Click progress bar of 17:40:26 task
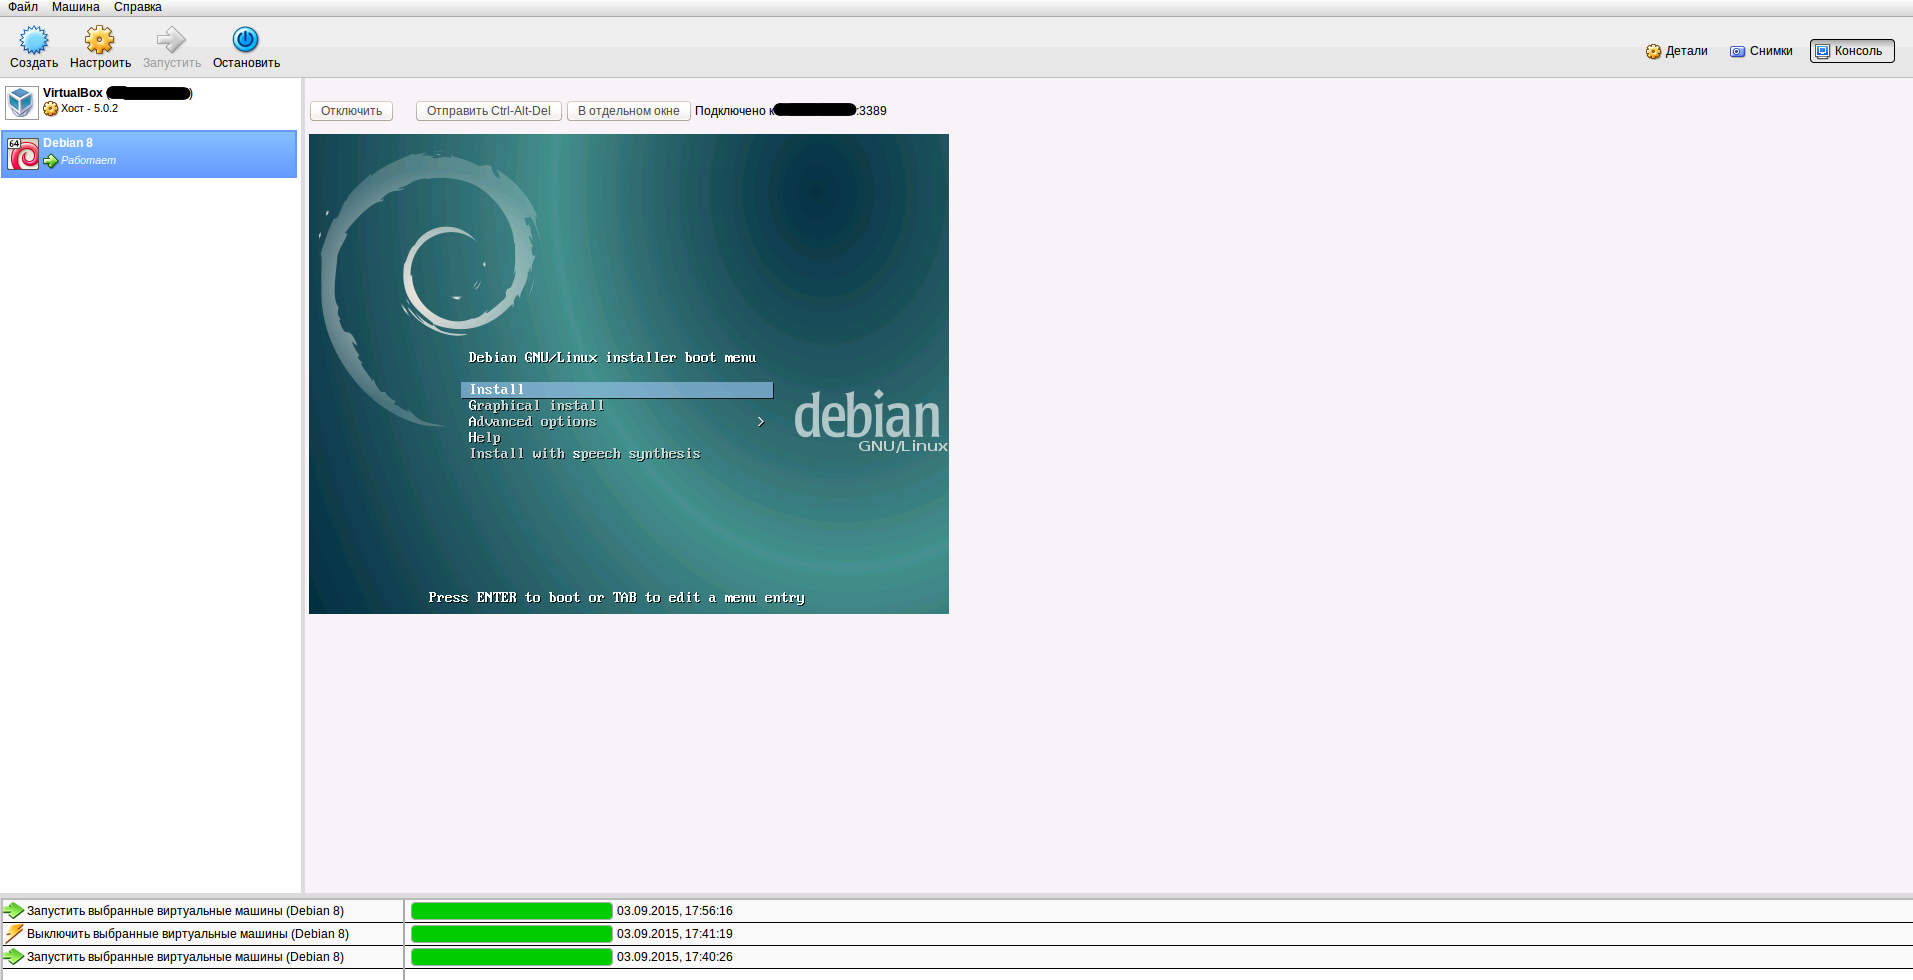The image size is (1913, 980). tap(511, 957)
